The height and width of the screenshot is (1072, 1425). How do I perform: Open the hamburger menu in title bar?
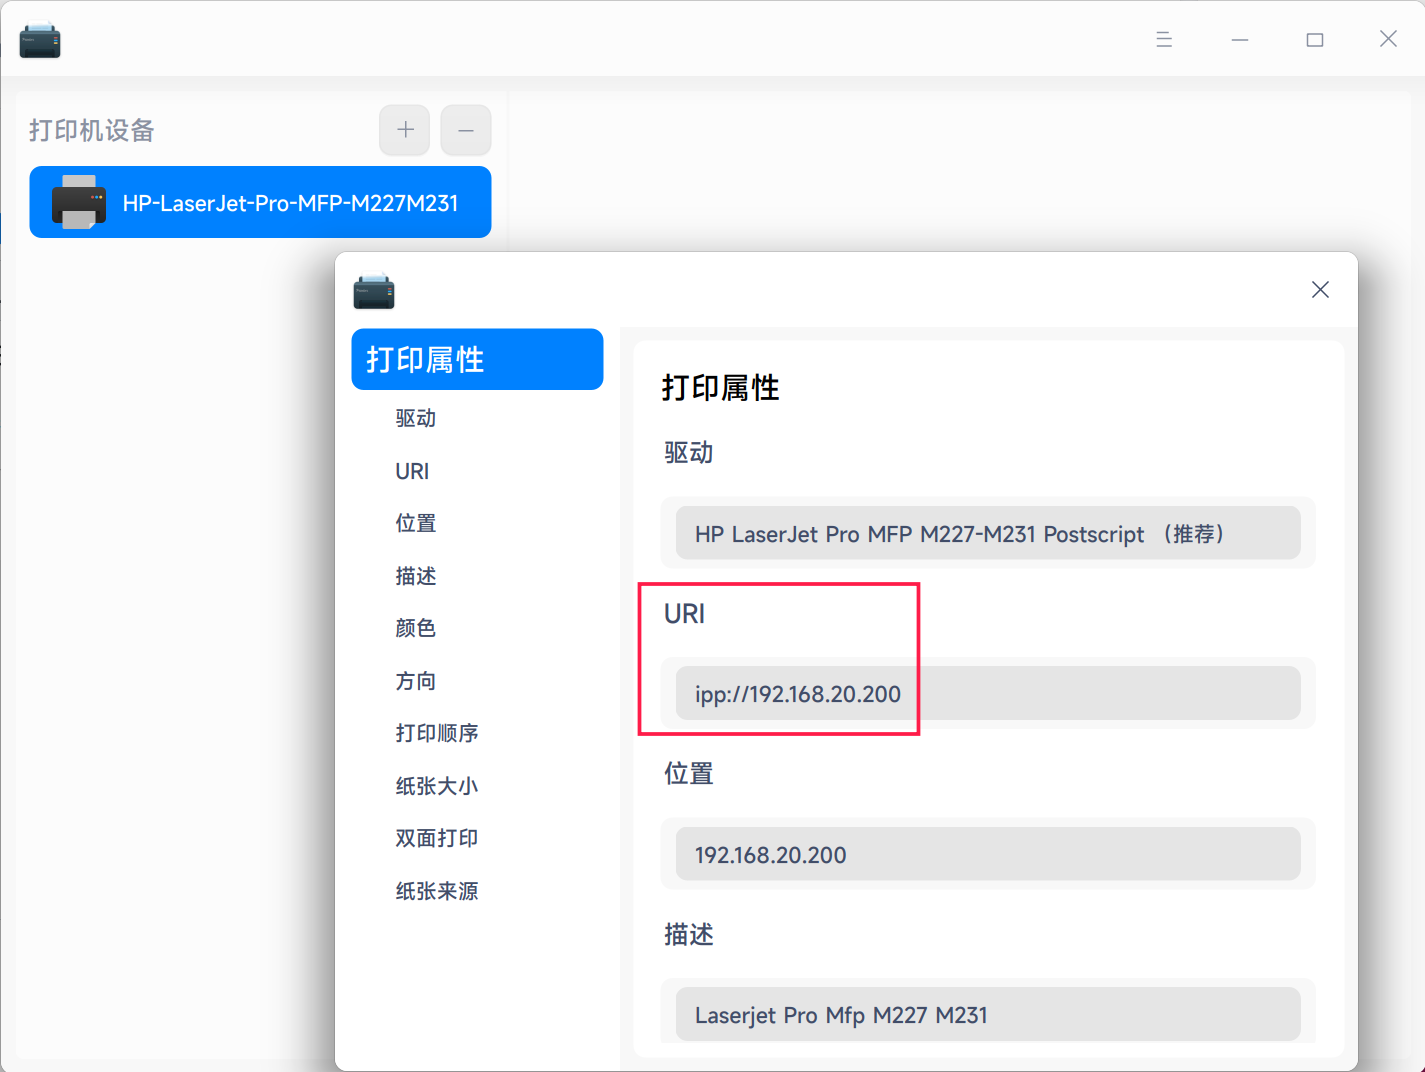pyautogui.click(x=1163, y=39)
